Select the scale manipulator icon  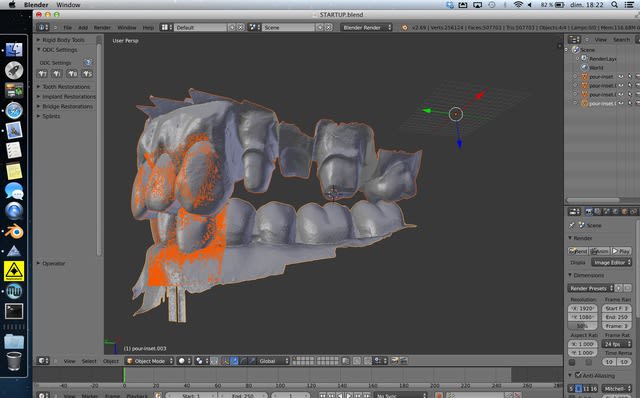point(252,361)
